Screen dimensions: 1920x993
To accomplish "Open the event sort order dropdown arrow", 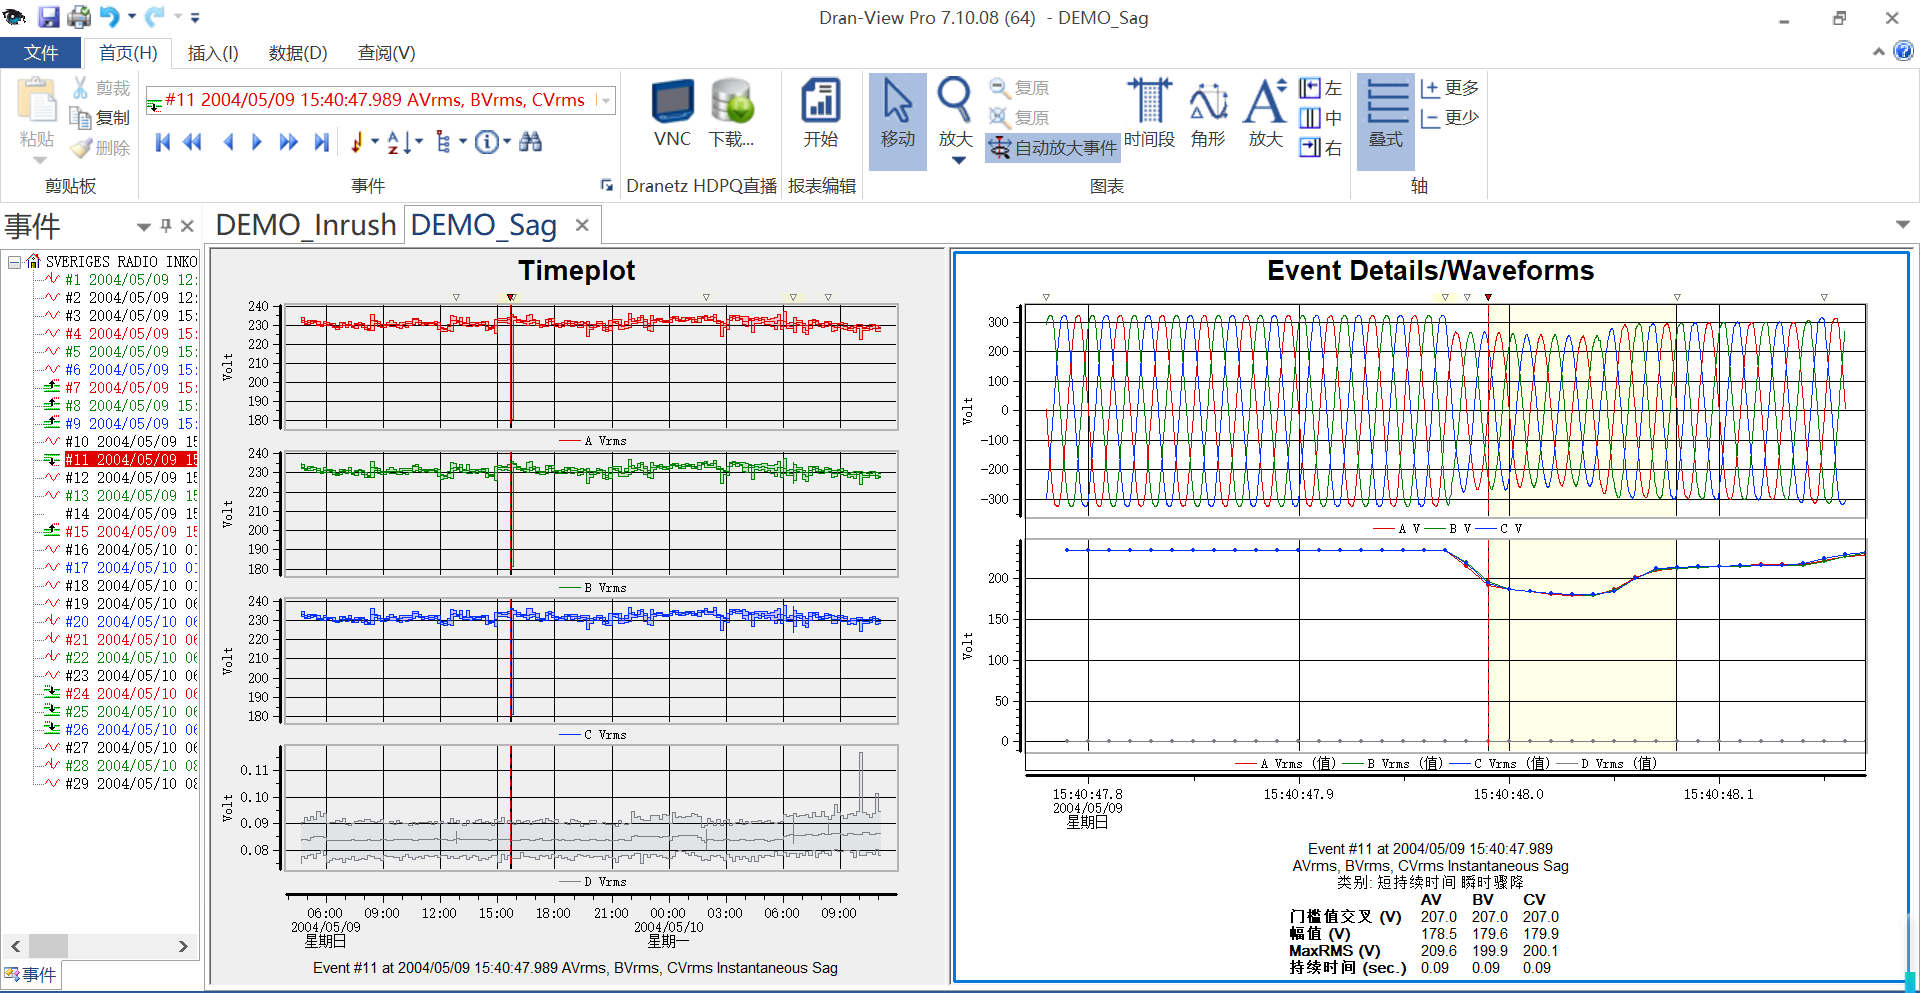I will click(419, 142).
